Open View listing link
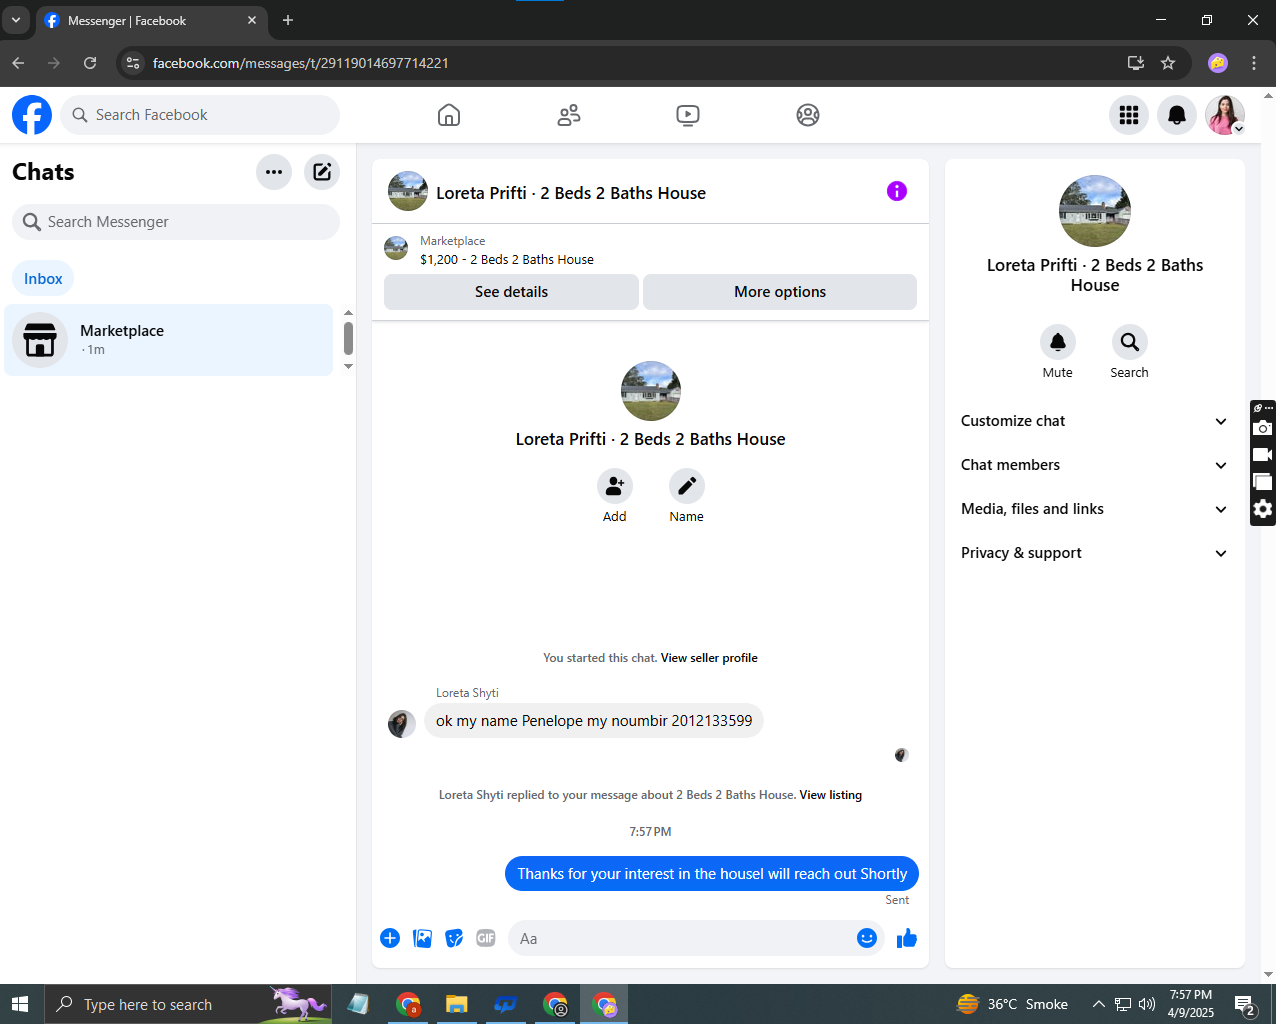 point(830,795)
